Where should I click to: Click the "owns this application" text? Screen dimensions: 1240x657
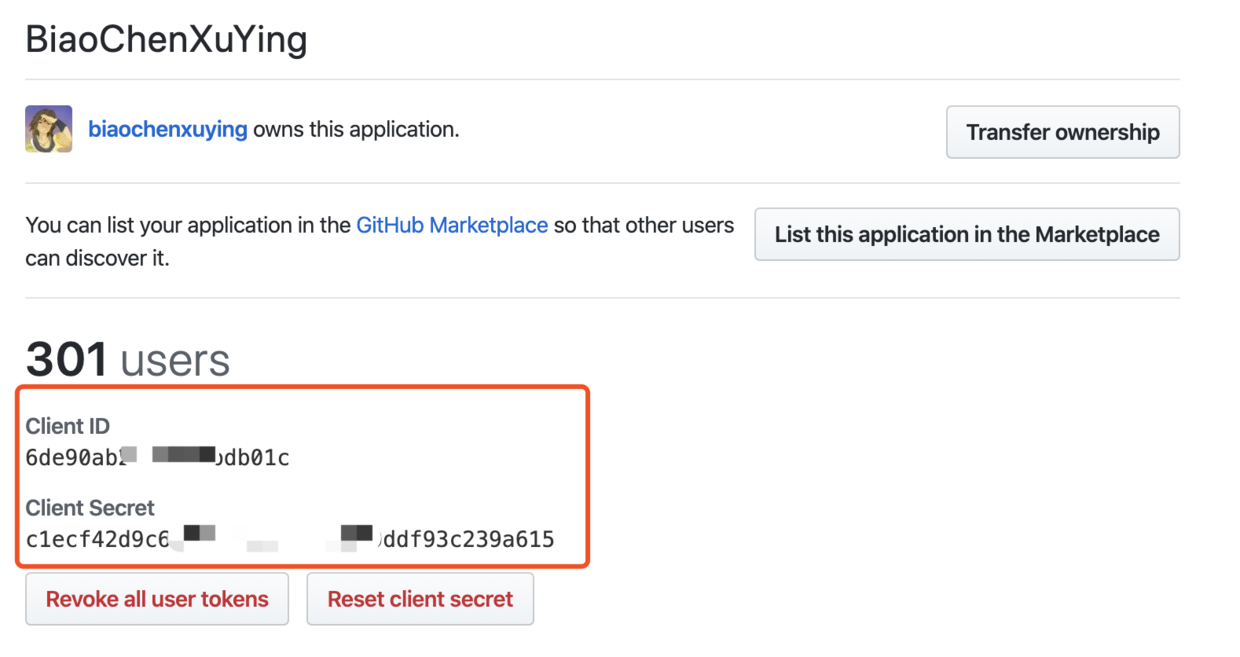click(x=356, y=130)
